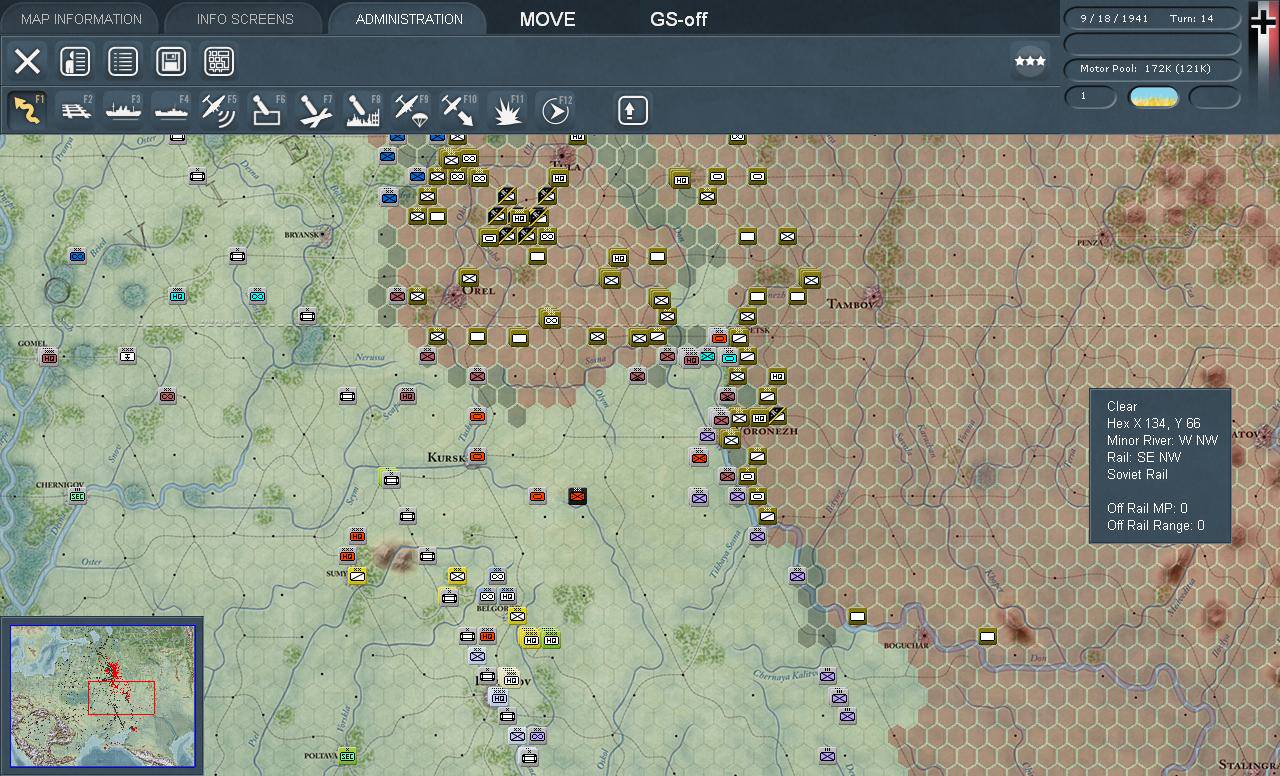The image size is (1280, 776).
Task: Click the Penza city label
Action: 1088,242
